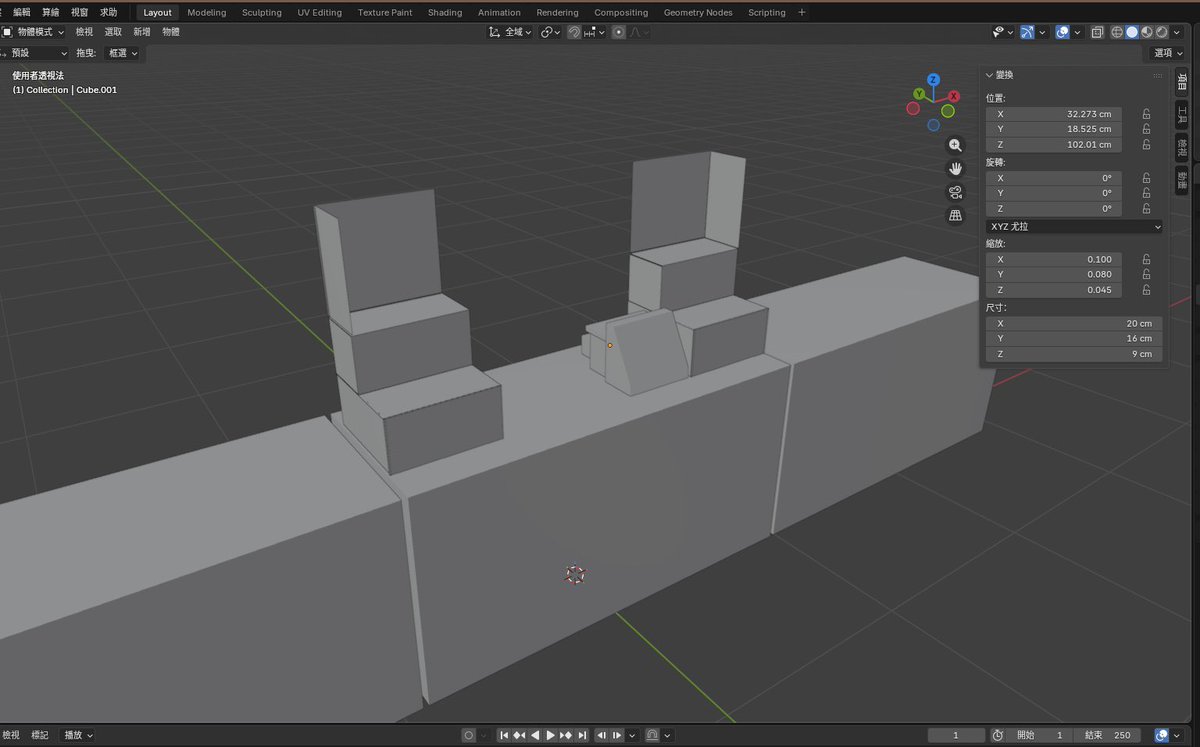
Task: Switch to Shading workspace tab
Action: 445,12
